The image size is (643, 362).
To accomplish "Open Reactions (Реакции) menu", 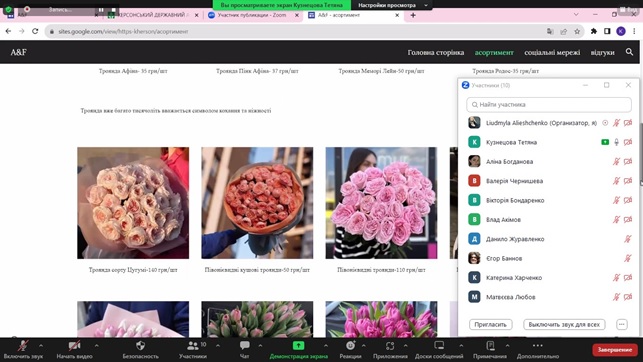I will pos(350,350).
